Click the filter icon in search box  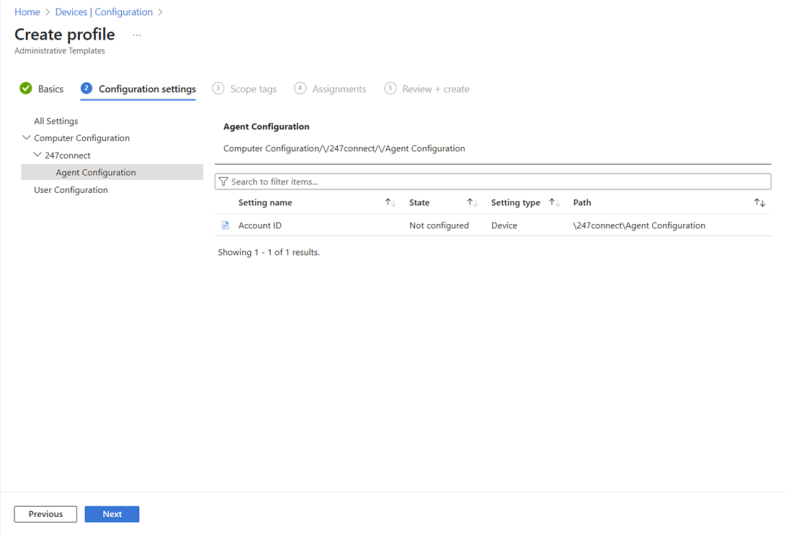224,182
